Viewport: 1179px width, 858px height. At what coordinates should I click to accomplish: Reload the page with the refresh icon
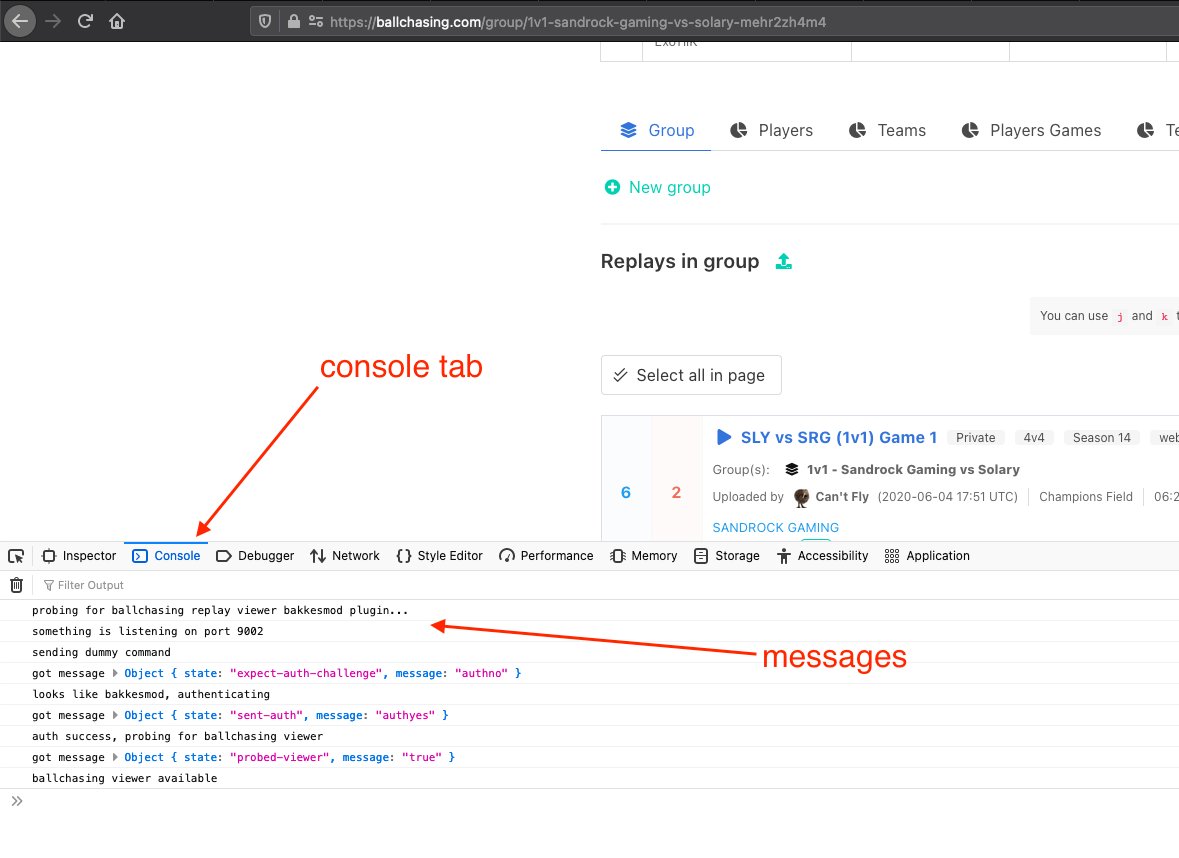[x=85, y=21]
